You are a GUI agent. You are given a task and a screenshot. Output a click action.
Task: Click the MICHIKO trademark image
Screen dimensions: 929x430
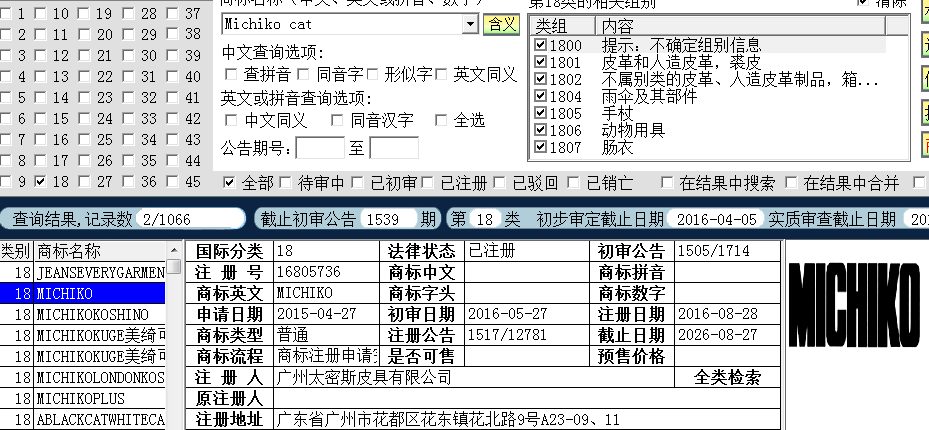click(x=854, y=305)
